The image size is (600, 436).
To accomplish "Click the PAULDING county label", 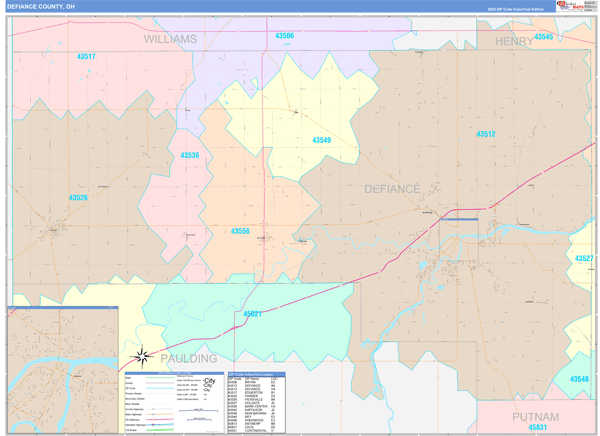I will (x=188, y=358).
